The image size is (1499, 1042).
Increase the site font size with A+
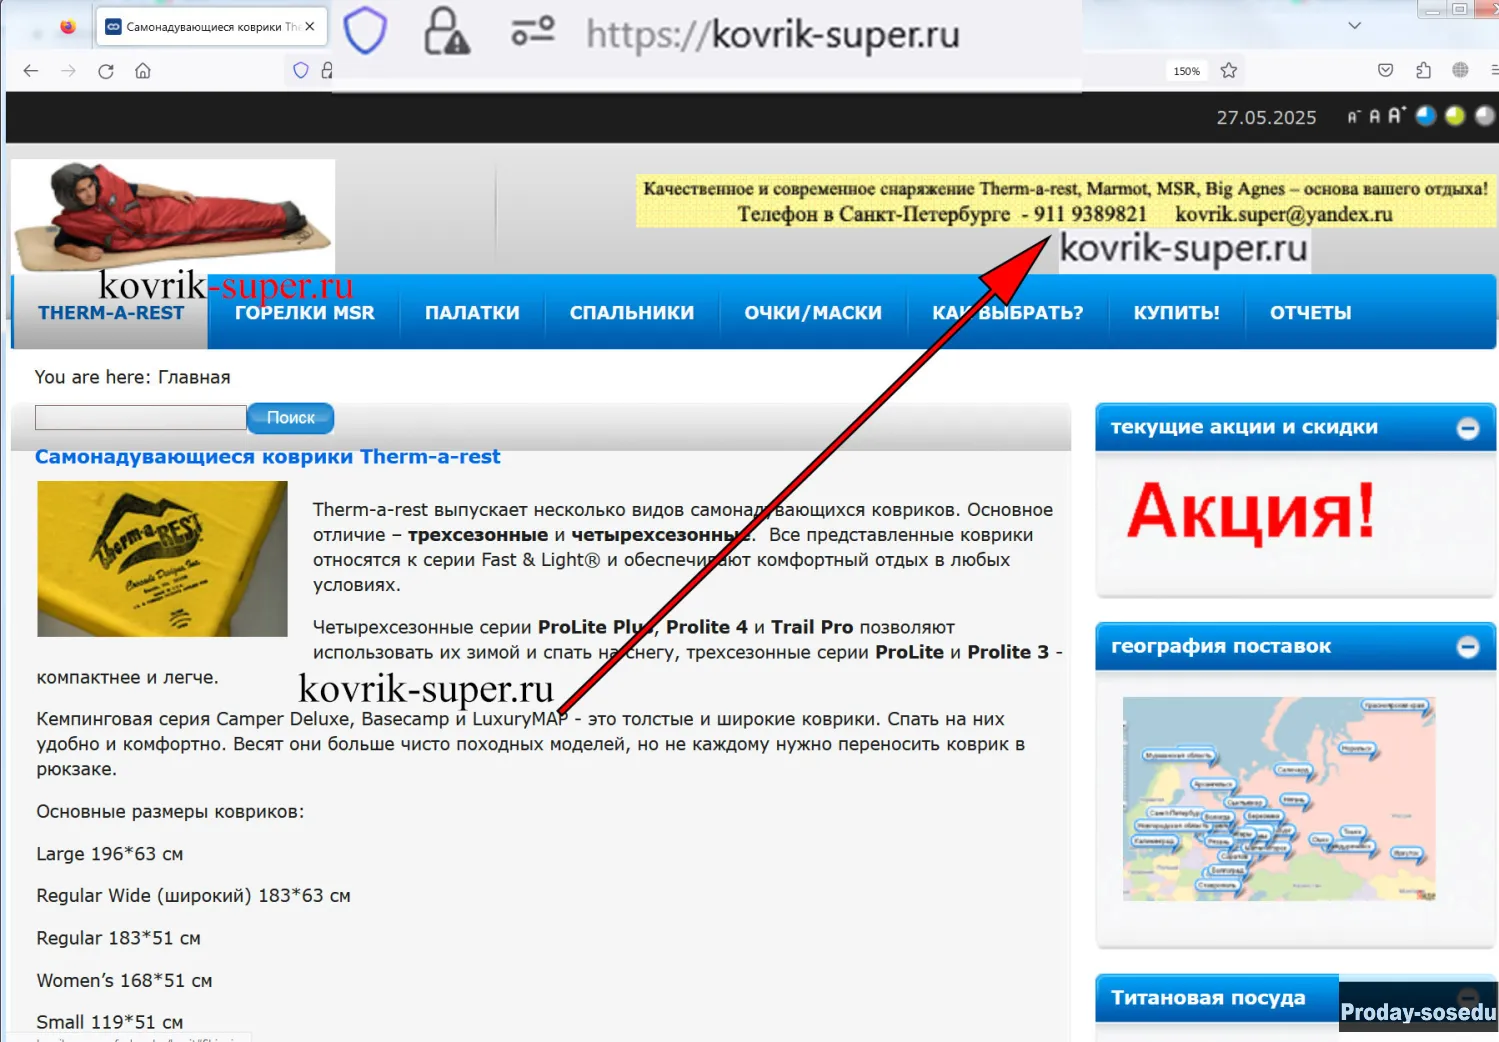click(1396, 116)
